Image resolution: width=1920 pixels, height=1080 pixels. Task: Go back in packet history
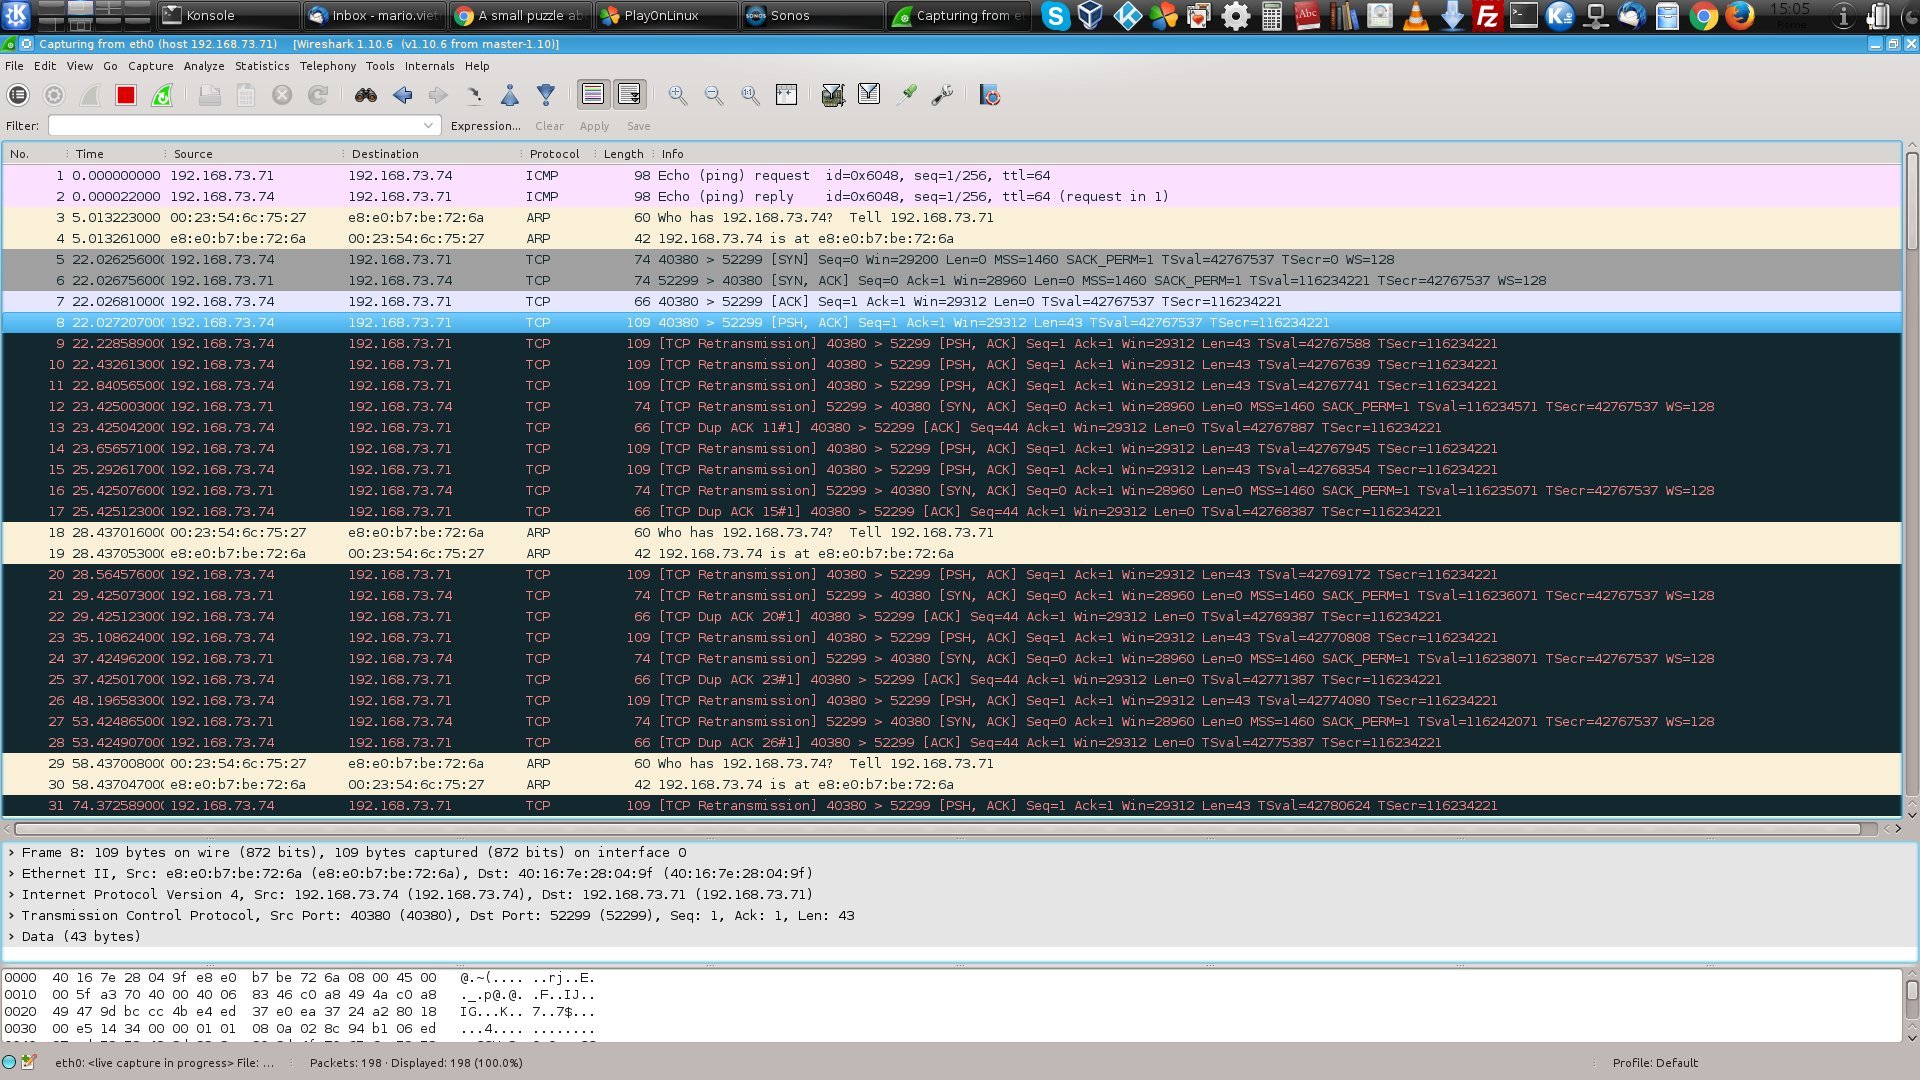pyautogui.click(x=403, y=95)
